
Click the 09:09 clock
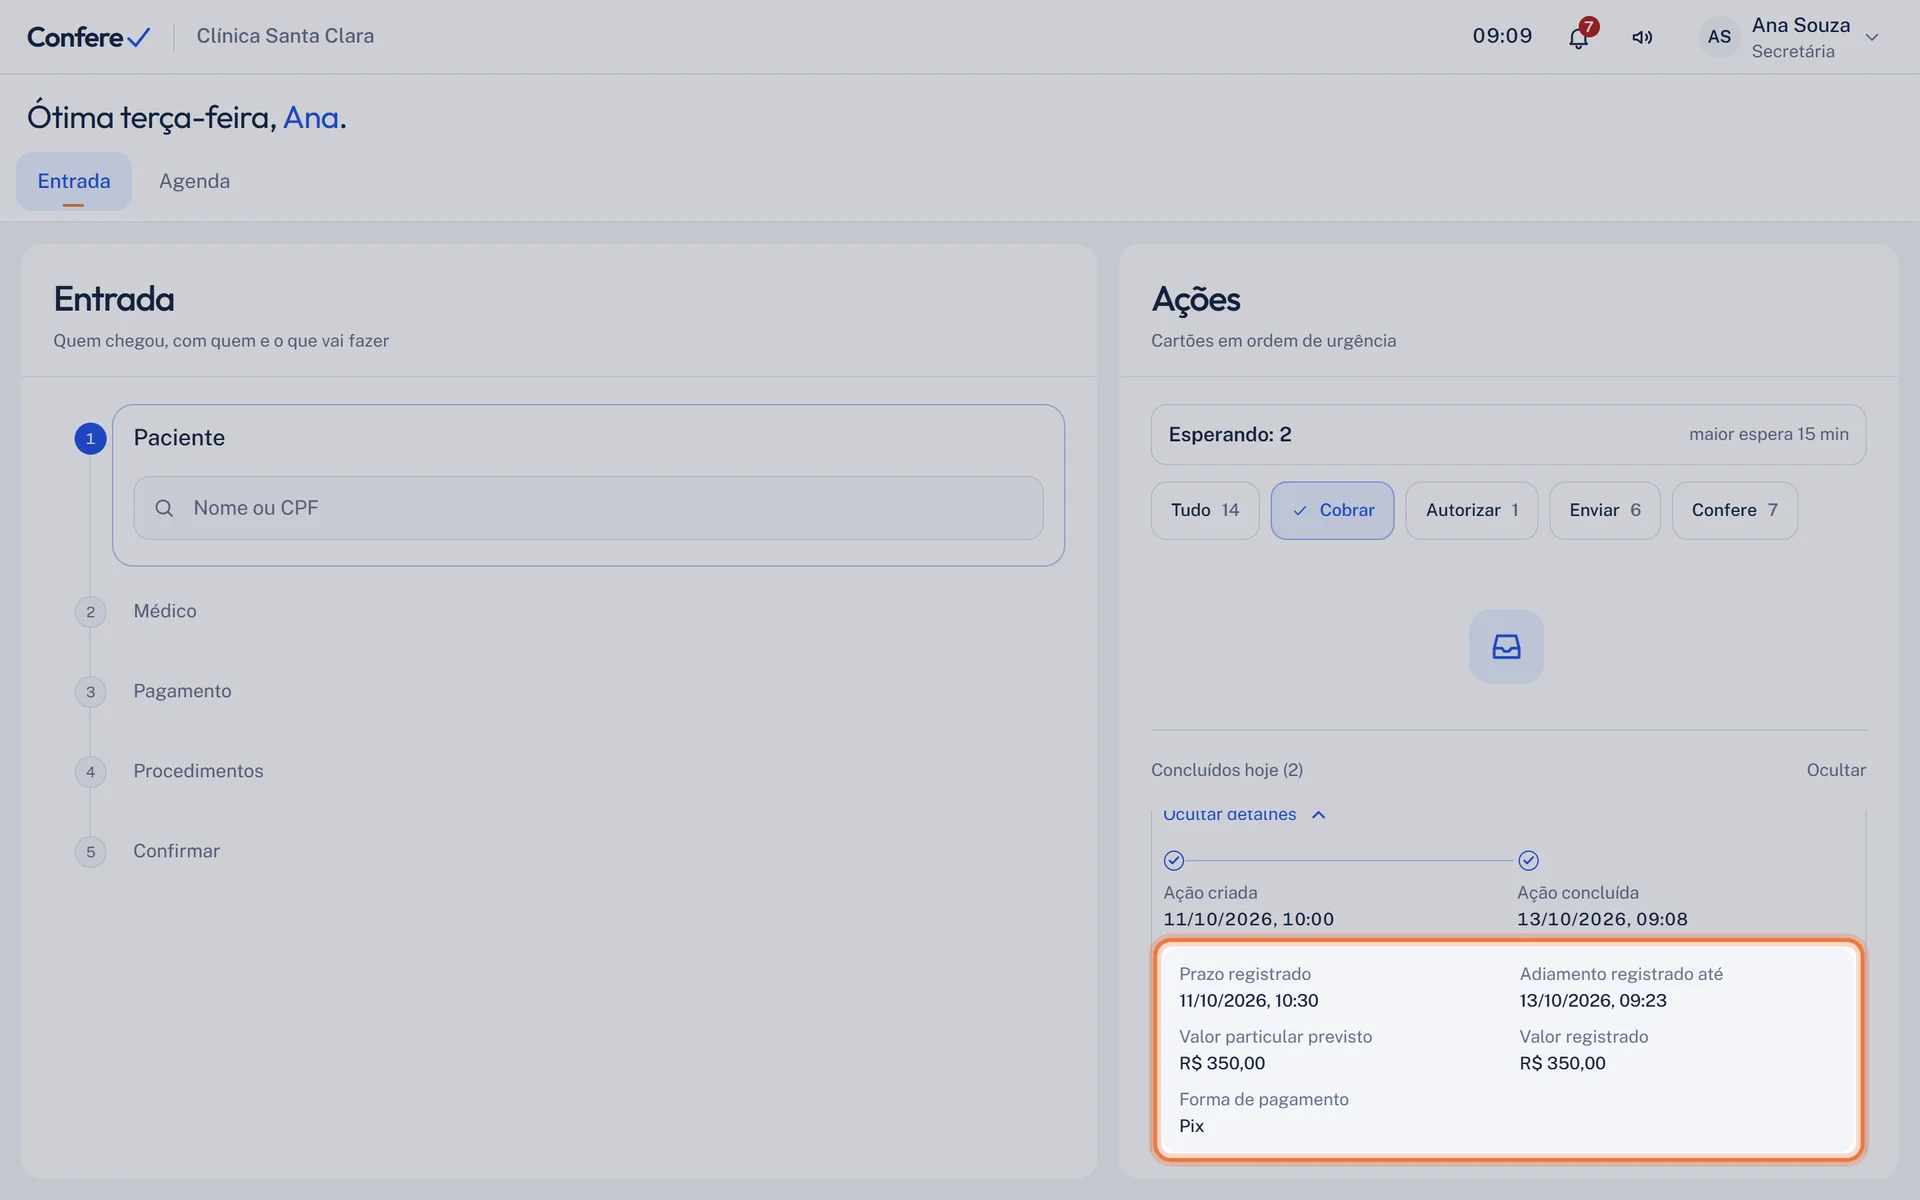point(1502,36)
